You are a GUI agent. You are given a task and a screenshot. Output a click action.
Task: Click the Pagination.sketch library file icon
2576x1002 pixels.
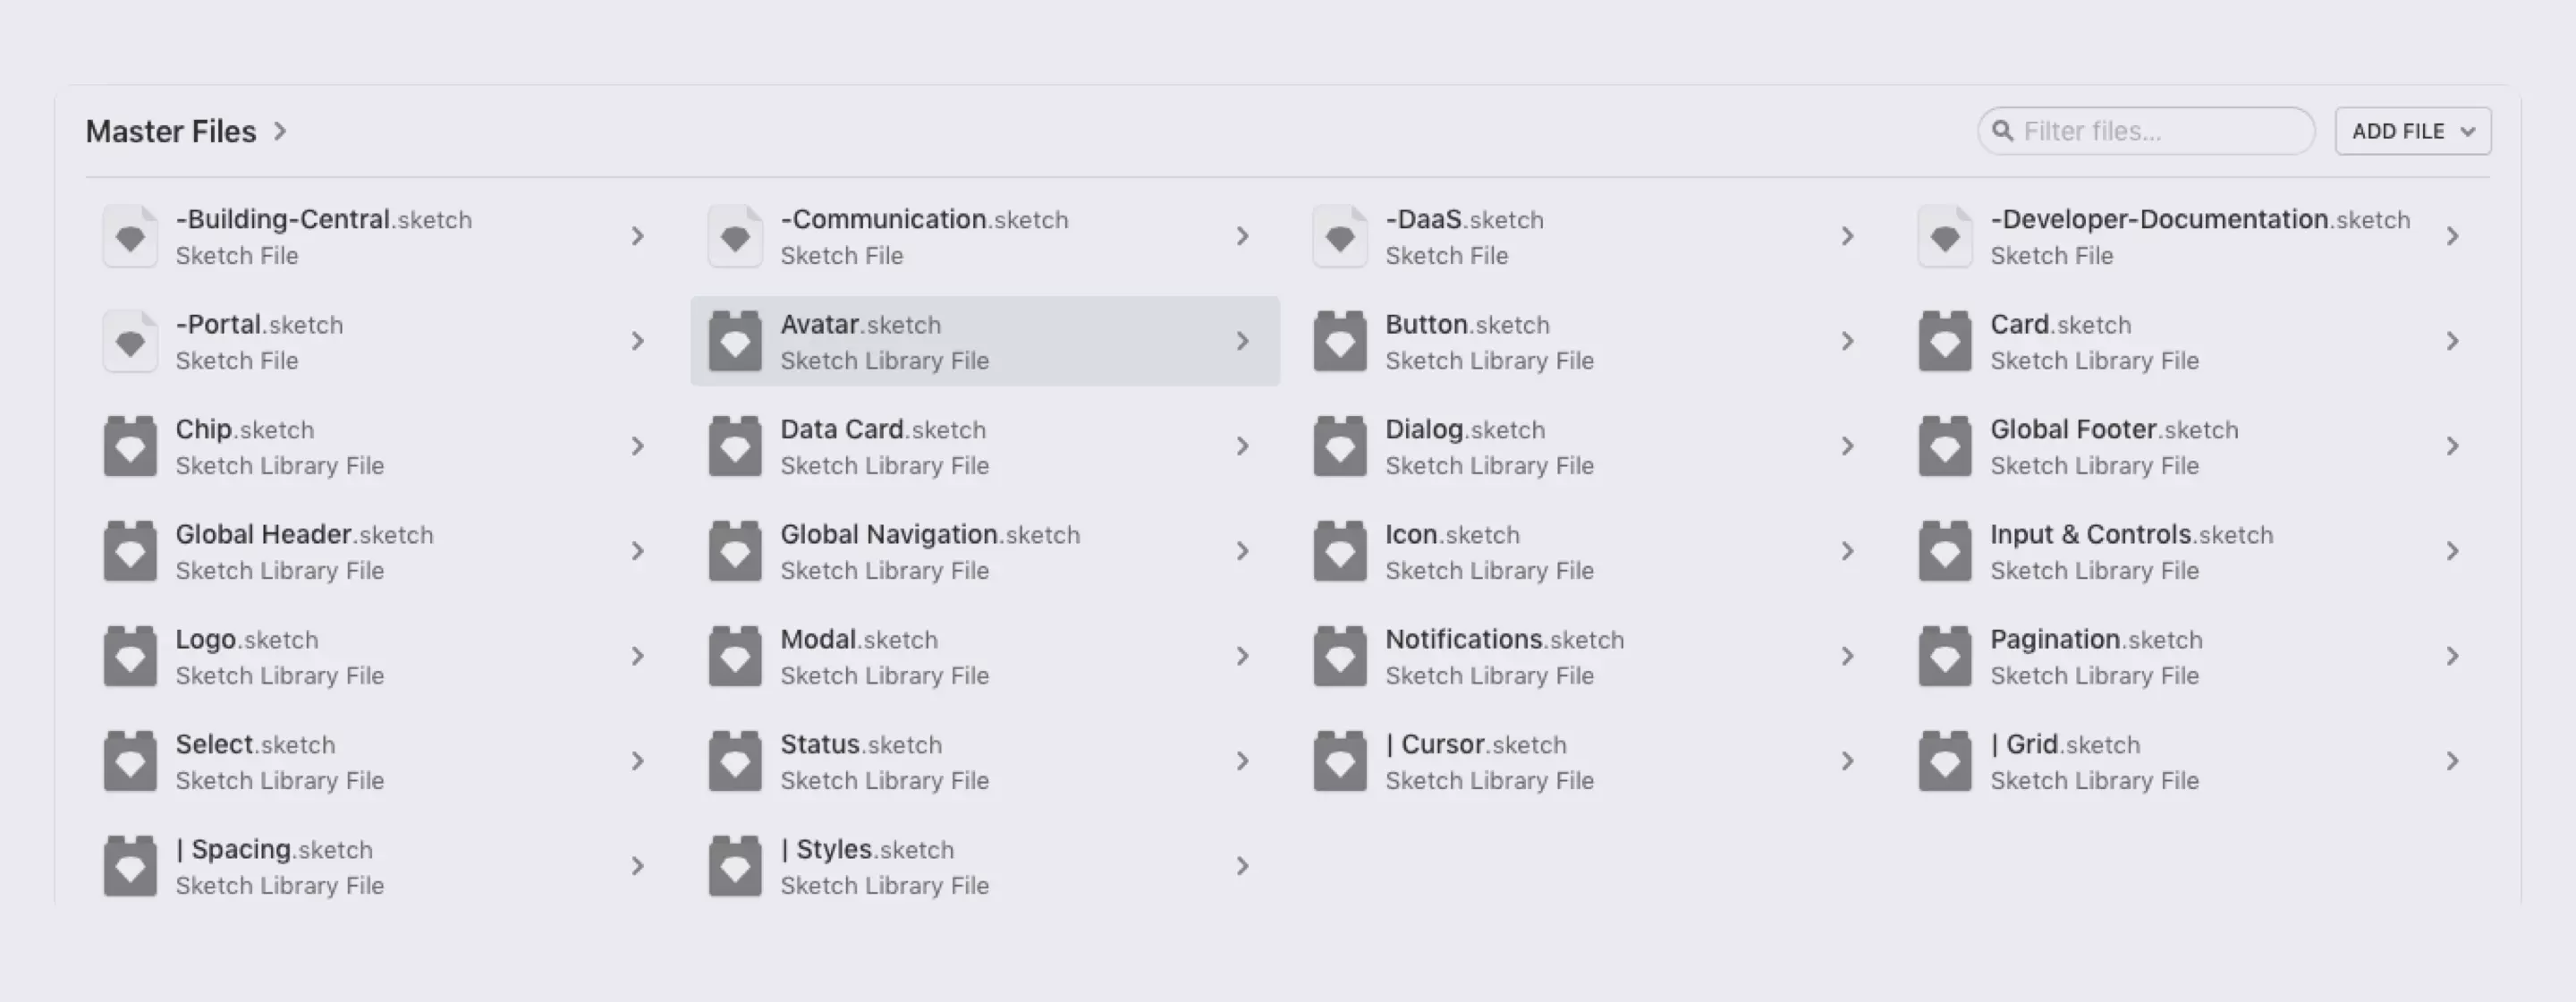[1945, 656]
